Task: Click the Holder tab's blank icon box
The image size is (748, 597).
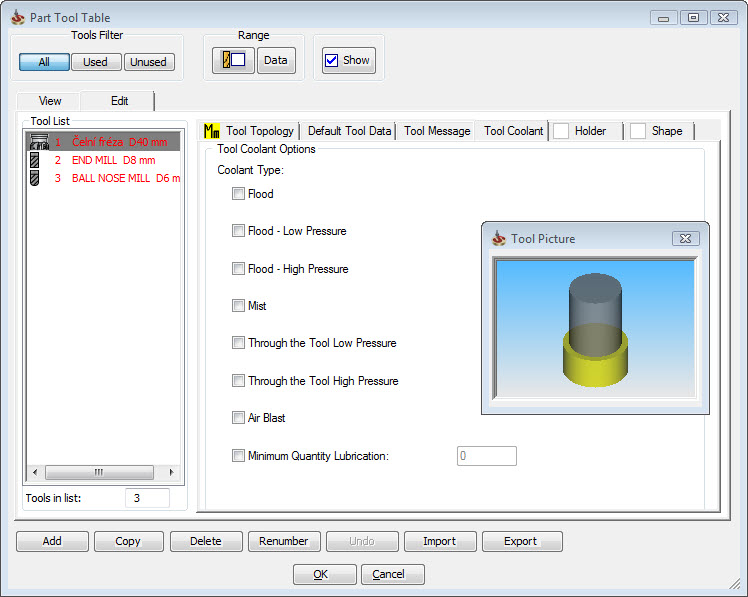Action: click(561, 131)
